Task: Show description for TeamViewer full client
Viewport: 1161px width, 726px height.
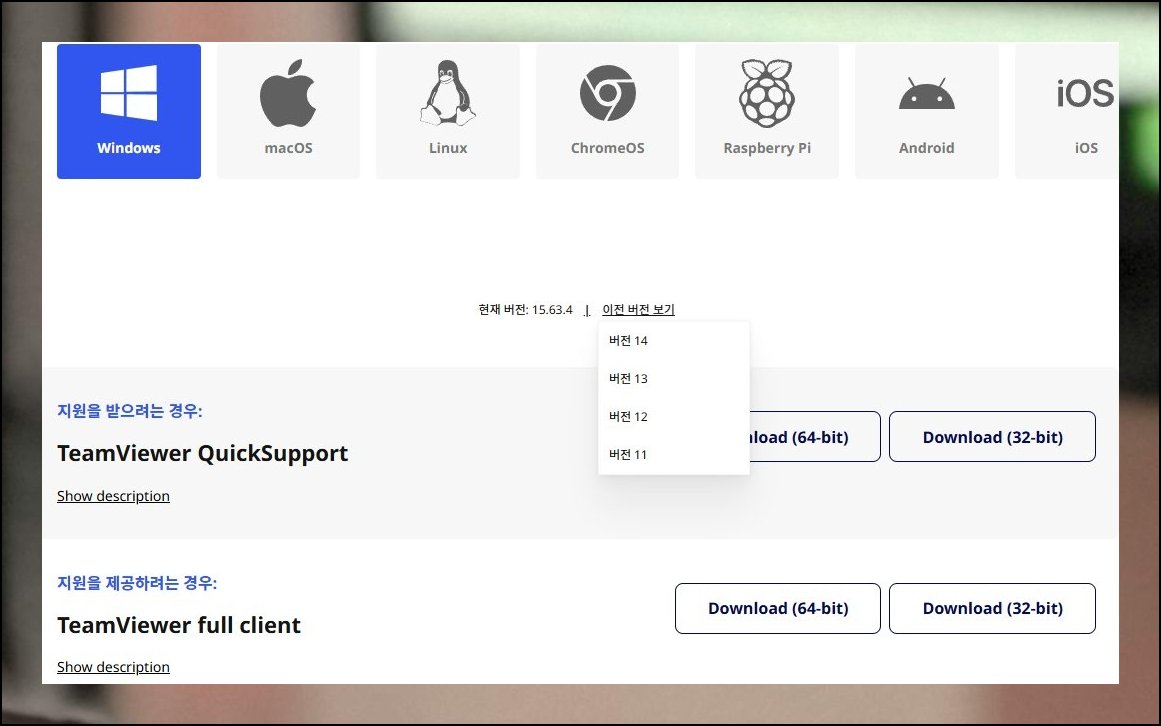Action: tap(113, 667)
